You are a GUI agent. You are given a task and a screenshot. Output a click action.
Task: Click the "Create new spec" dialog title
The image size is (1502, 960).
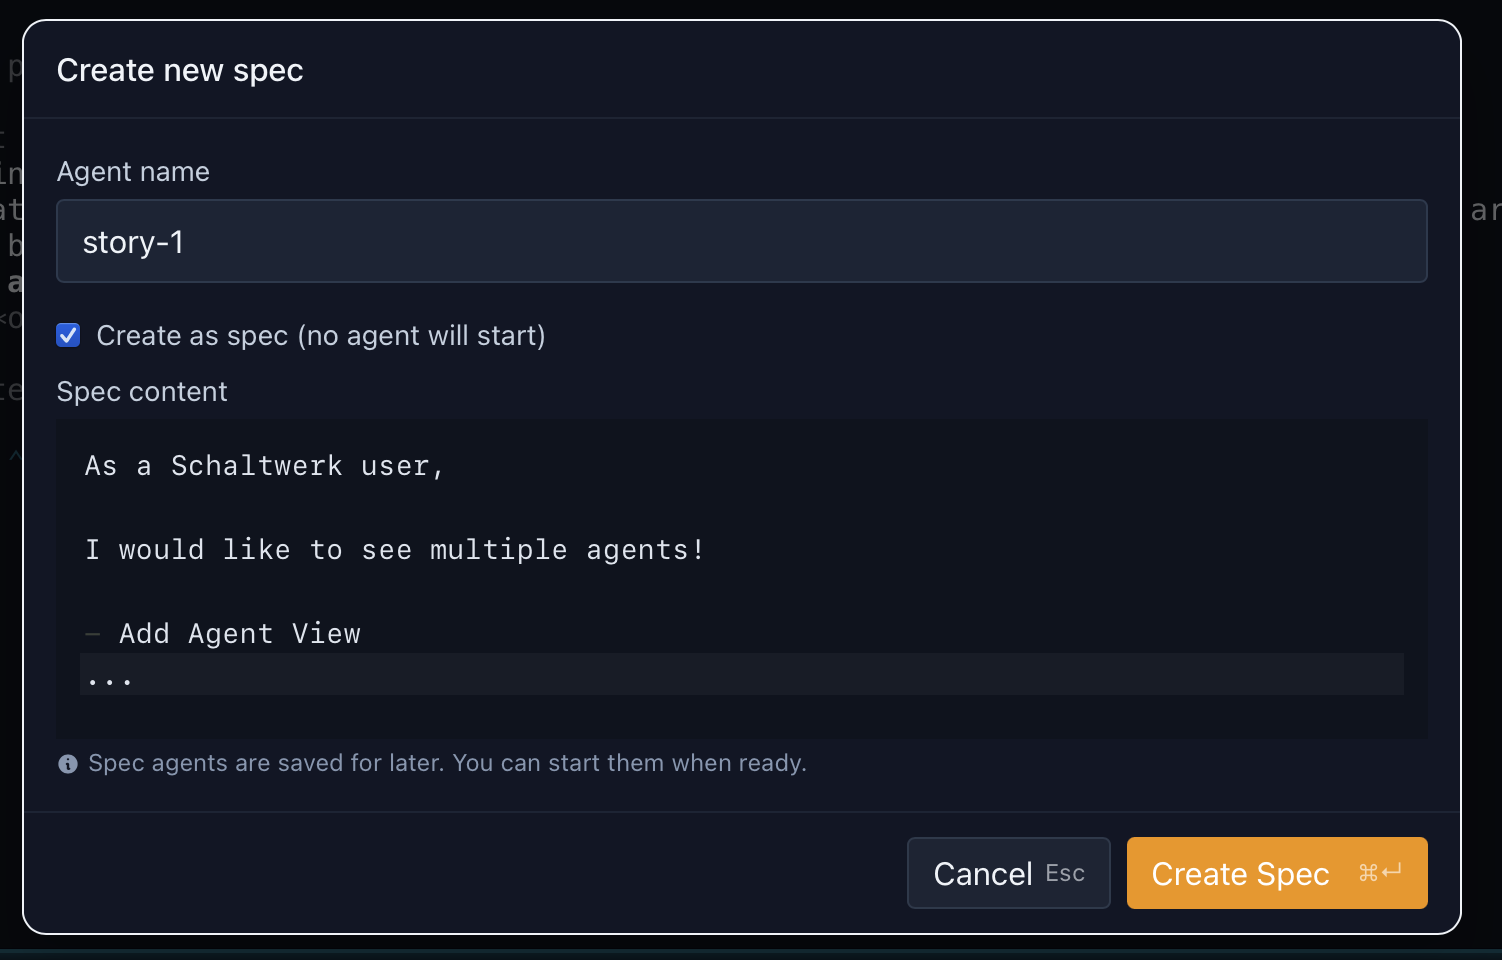[x=180, y=70]
